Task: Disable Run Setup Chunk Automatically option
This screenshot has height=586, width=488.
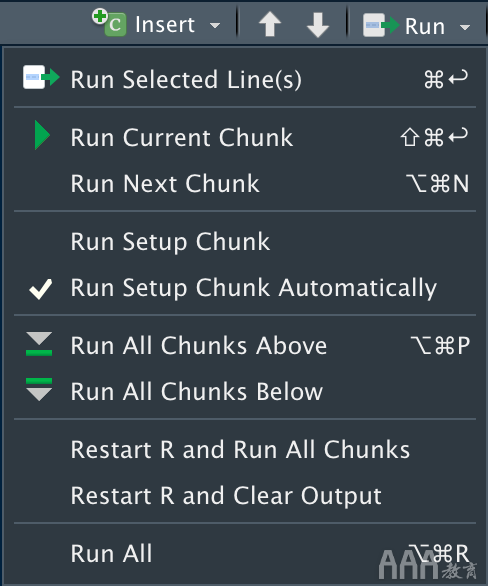Action: (245, 287)
